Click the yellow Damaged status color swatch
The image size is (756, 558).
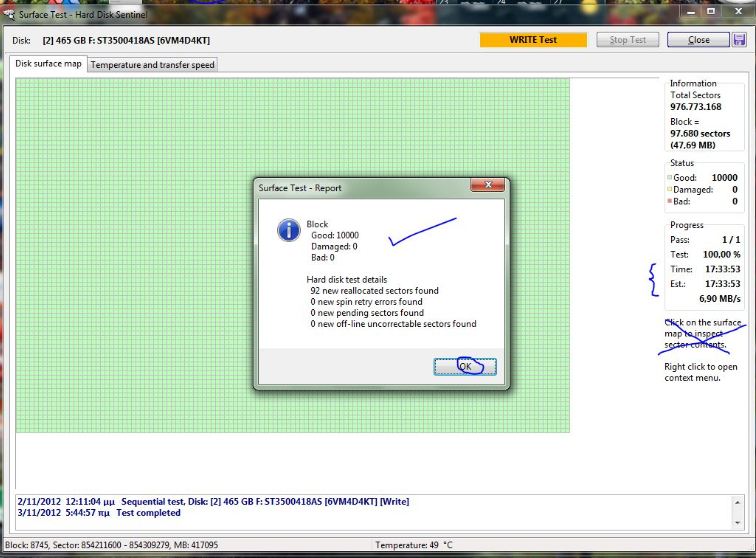670,189
